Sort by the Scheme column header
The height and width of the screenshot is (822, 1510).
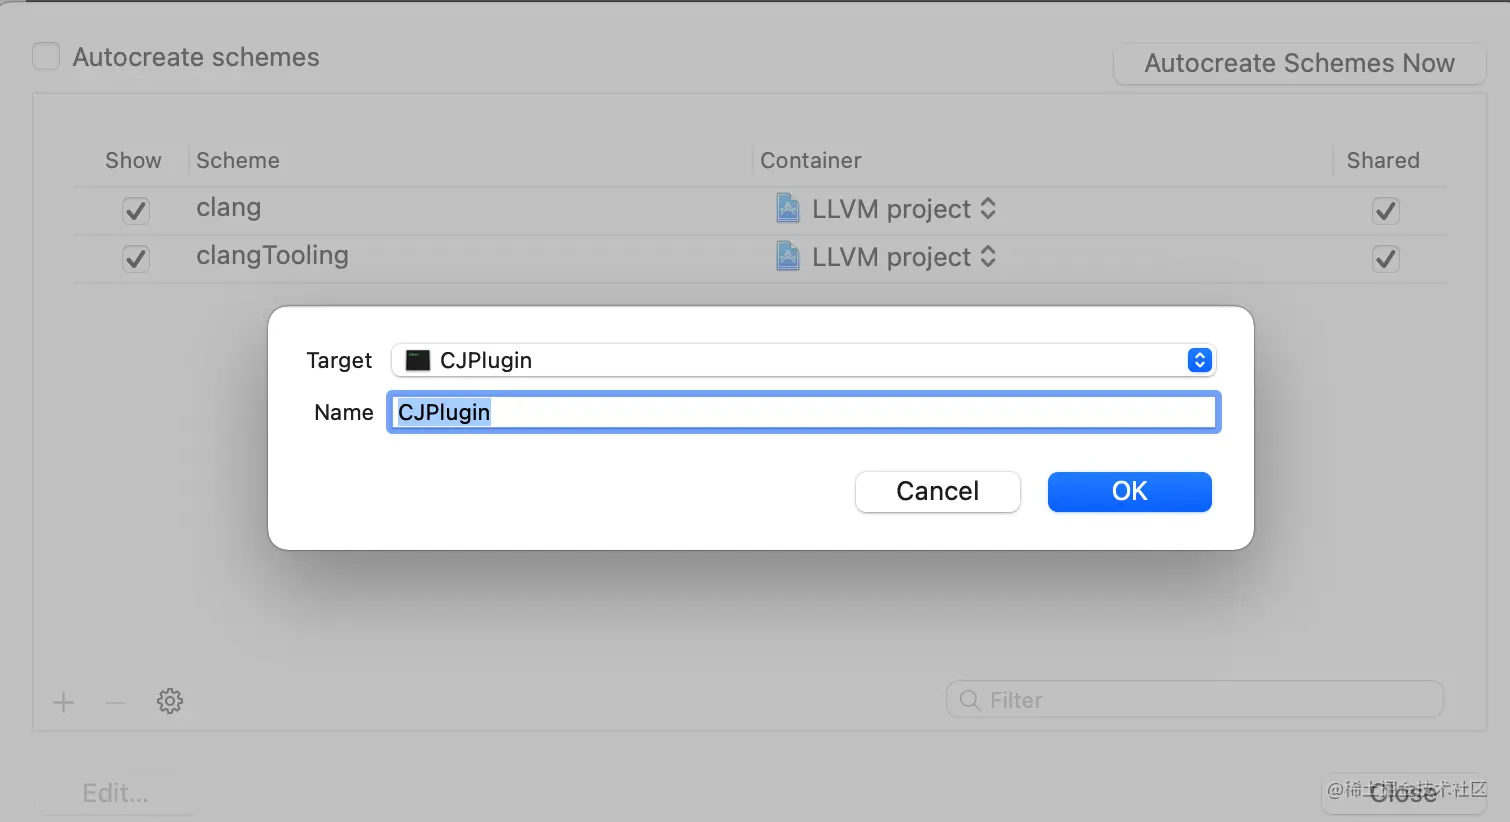(238, 160)
